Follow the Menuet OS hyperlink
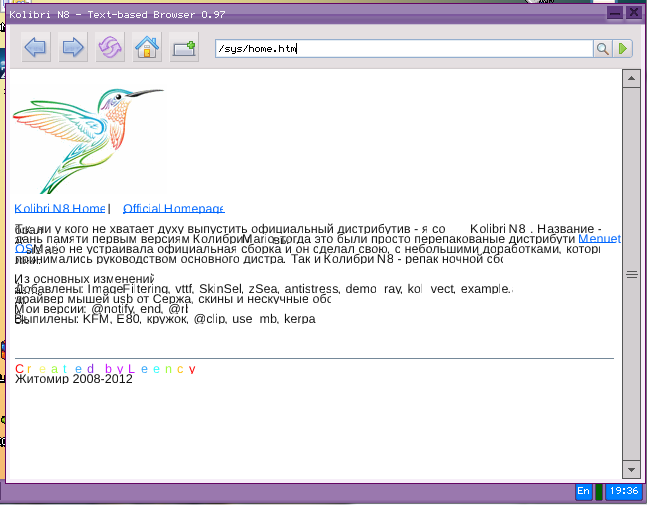 599,240
